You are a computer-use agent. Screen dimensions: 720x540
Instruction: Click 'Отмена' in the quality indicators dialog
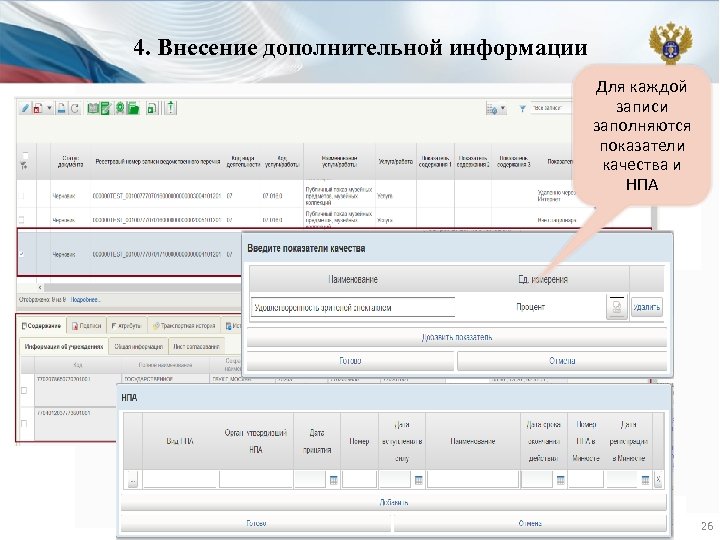562,361
